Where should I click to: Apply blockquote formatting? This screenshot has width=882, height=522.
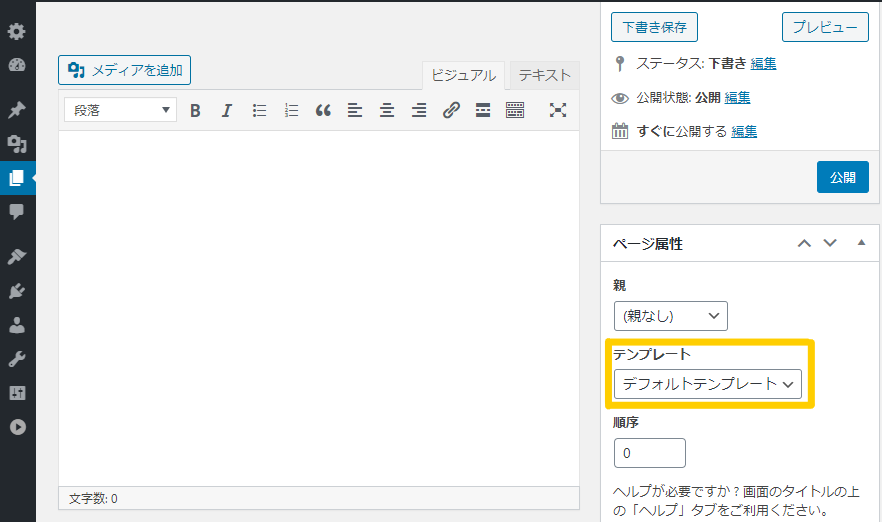tap(323, 110)
